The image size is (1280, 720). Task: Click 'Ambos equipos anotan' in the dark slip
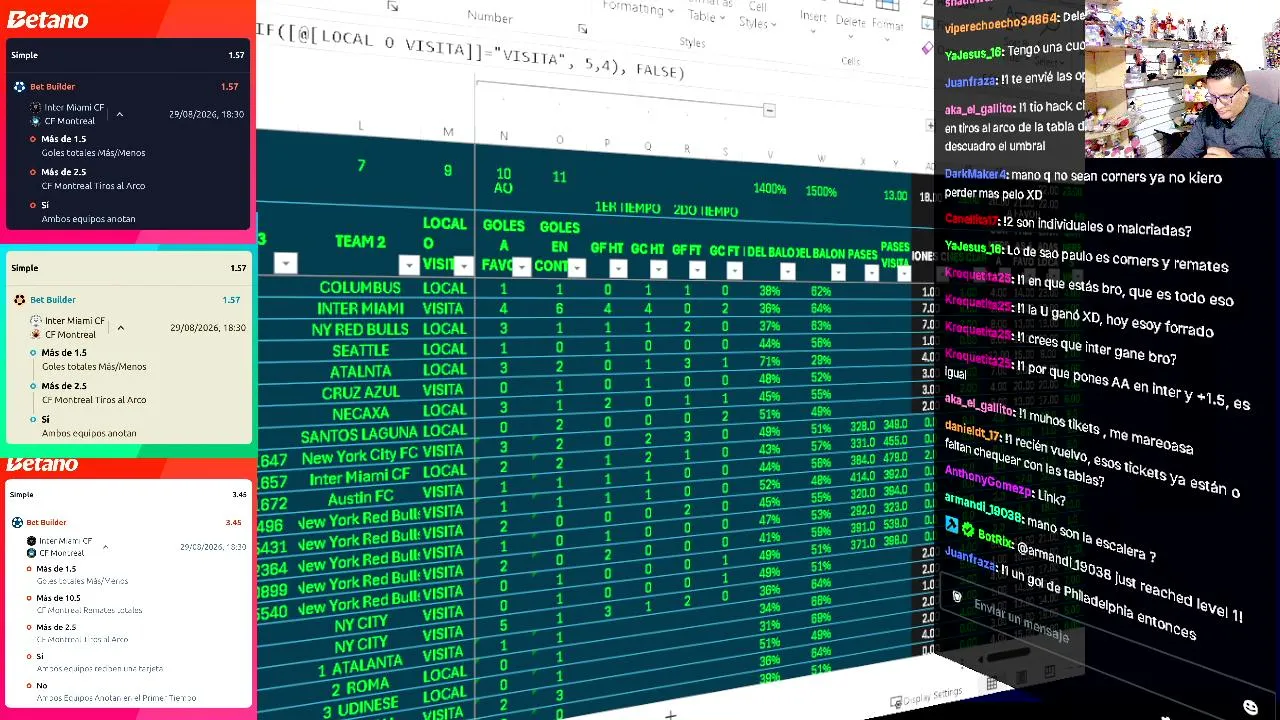(x=88, y=219)
